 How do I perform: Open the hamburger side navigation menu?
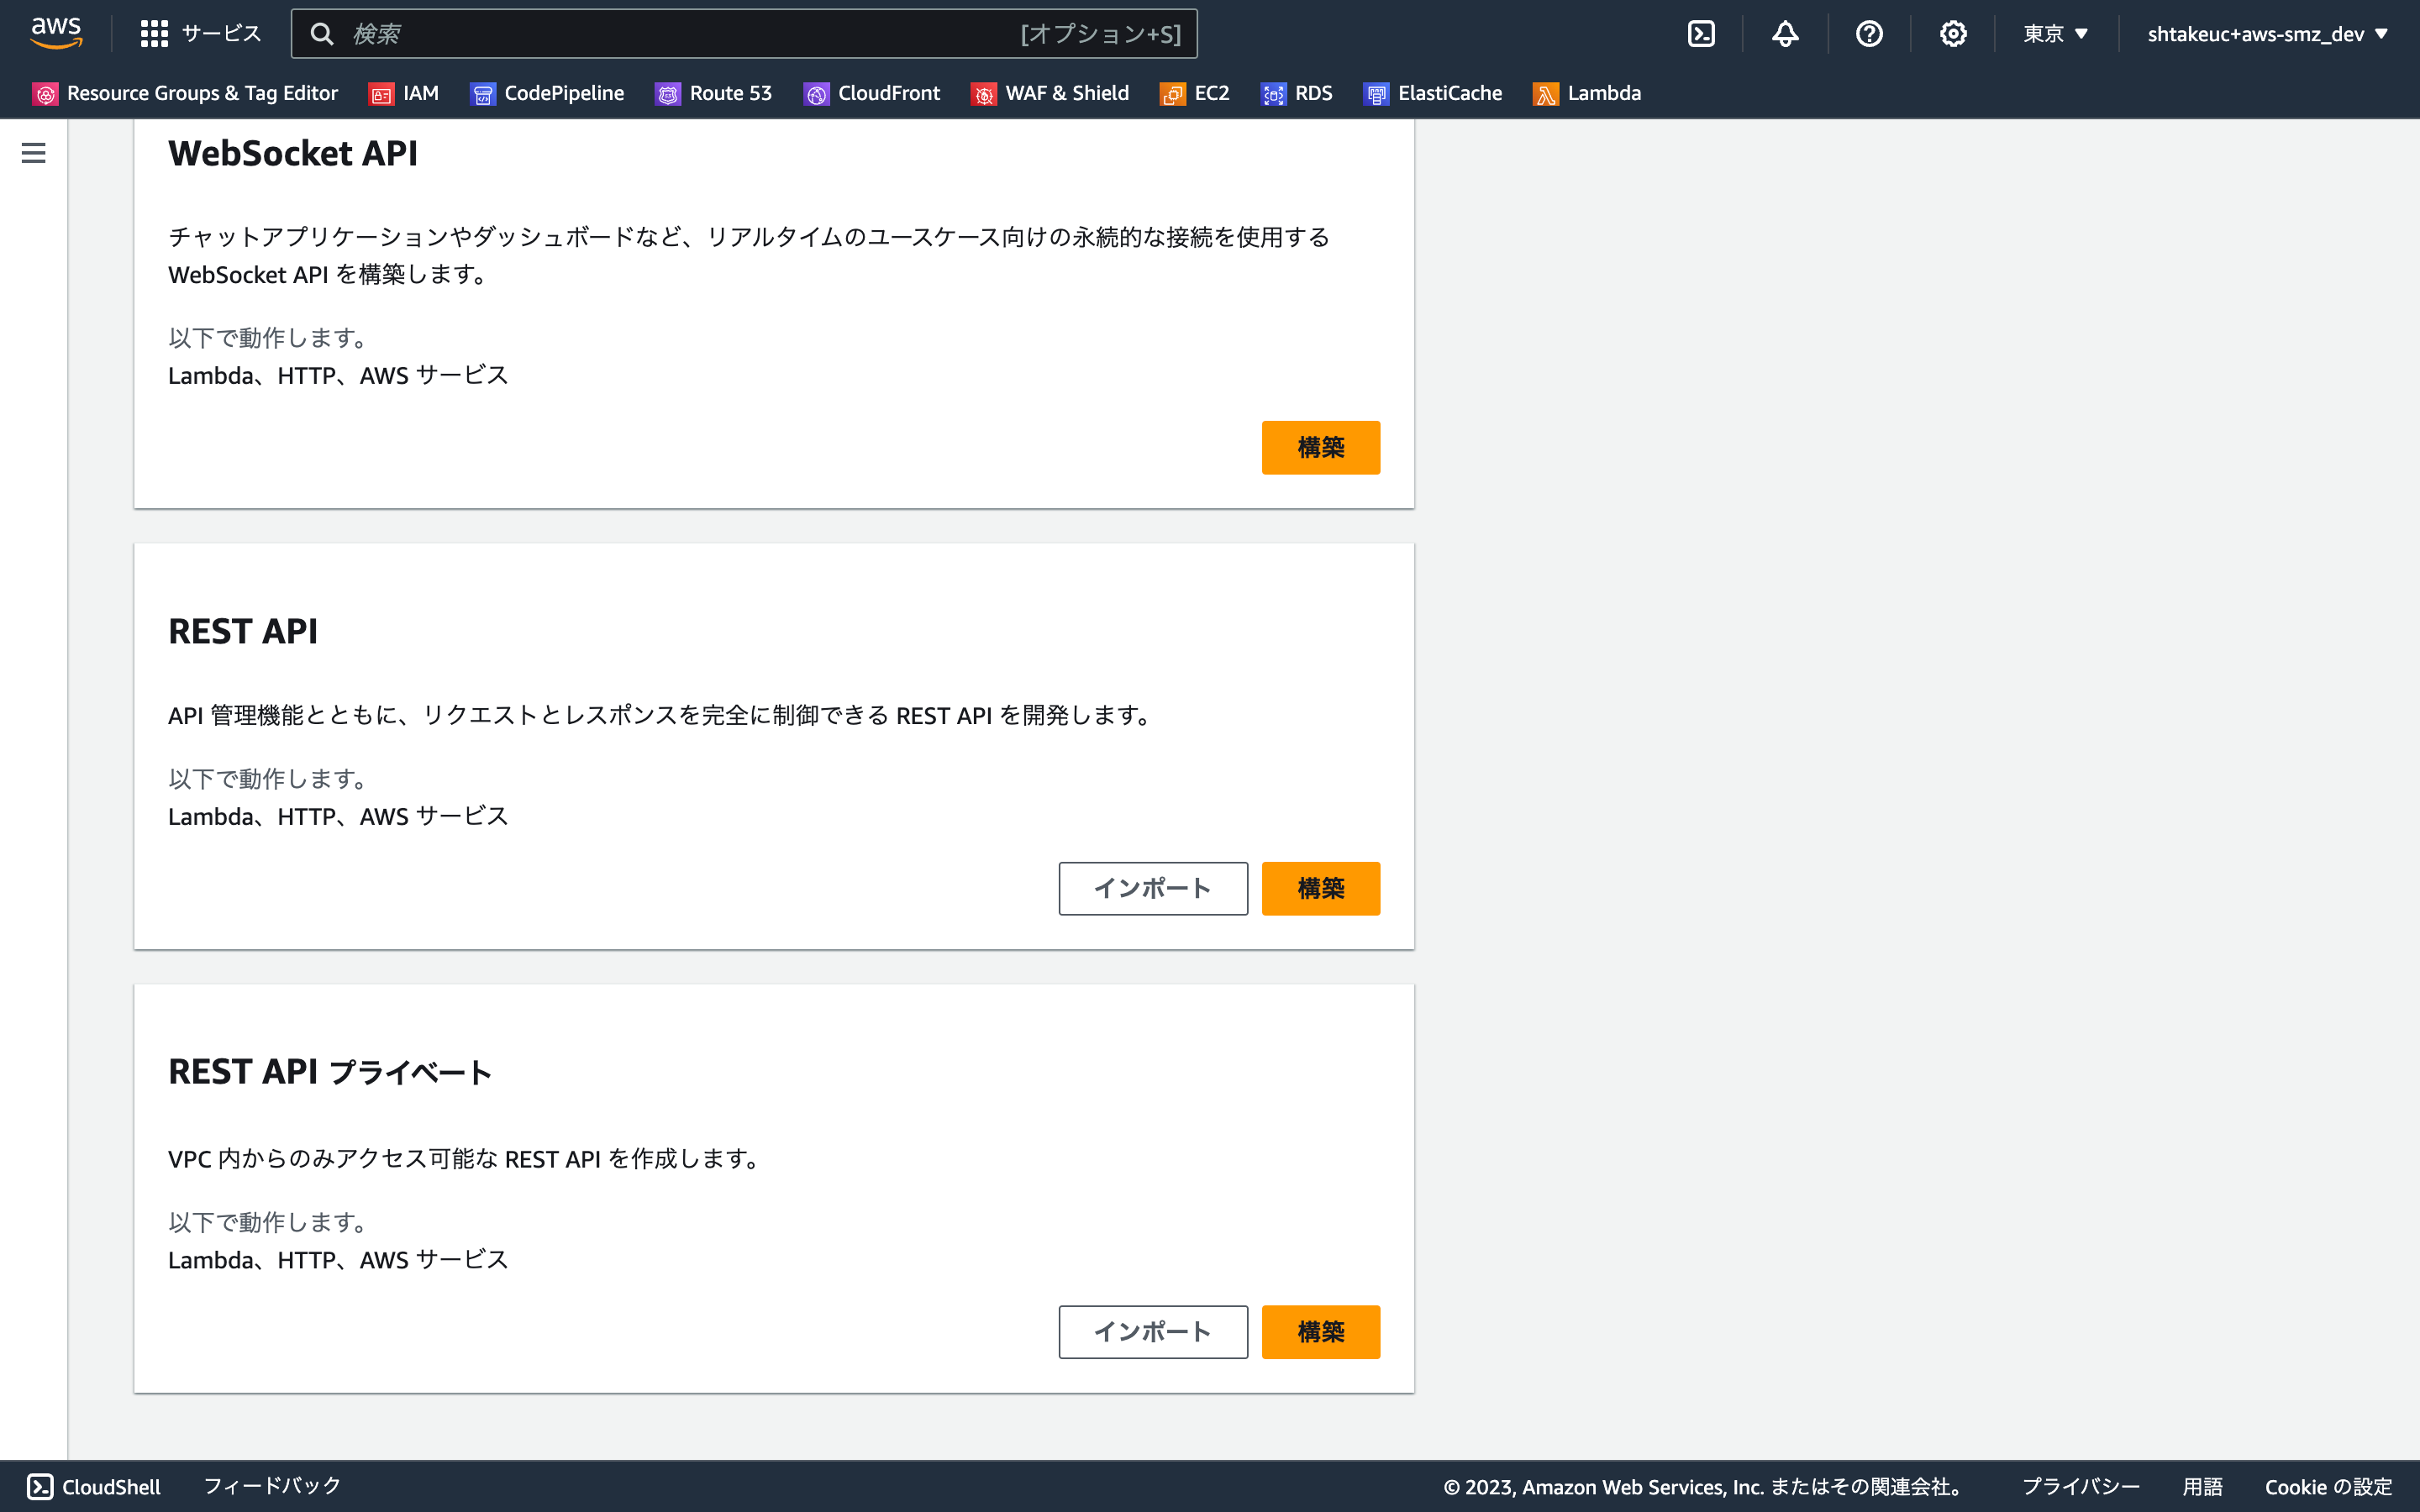[x=34, y=153]
